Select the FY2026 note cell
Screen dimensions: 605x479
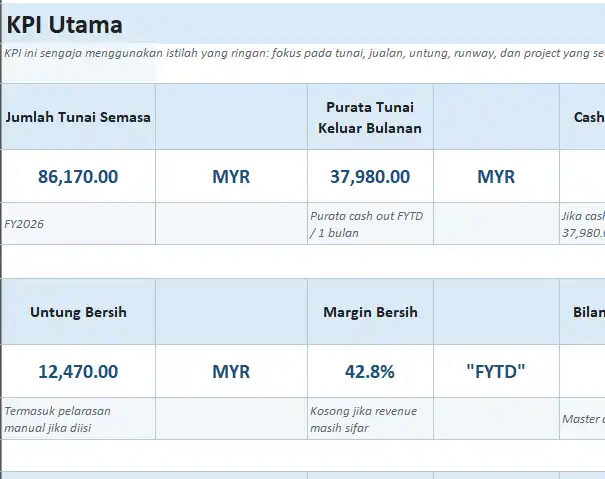coord(78,225)
